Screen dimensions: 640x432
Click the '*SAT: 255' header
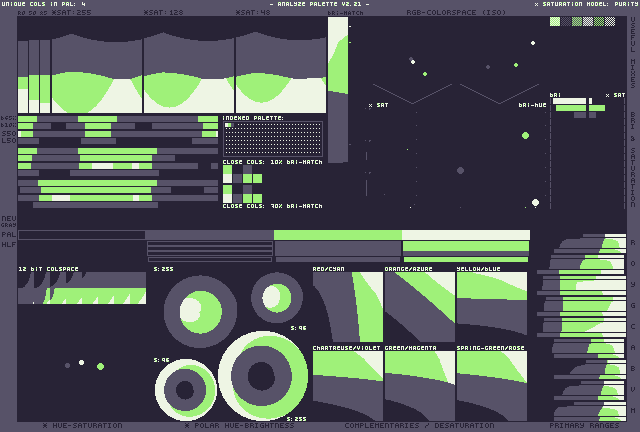72,13
